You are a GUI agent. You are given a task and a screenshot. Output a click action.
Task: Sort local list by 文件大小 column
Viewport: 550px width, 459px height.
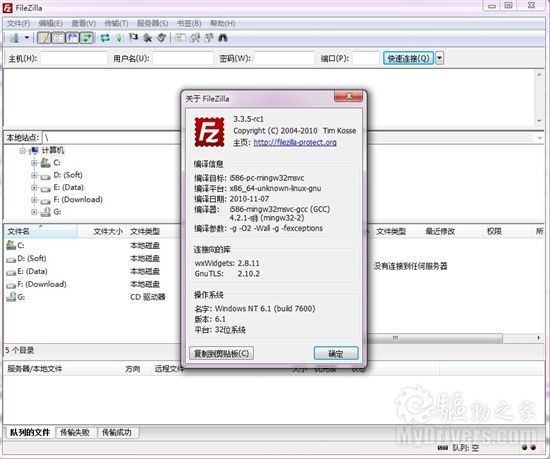coord(102,231)
